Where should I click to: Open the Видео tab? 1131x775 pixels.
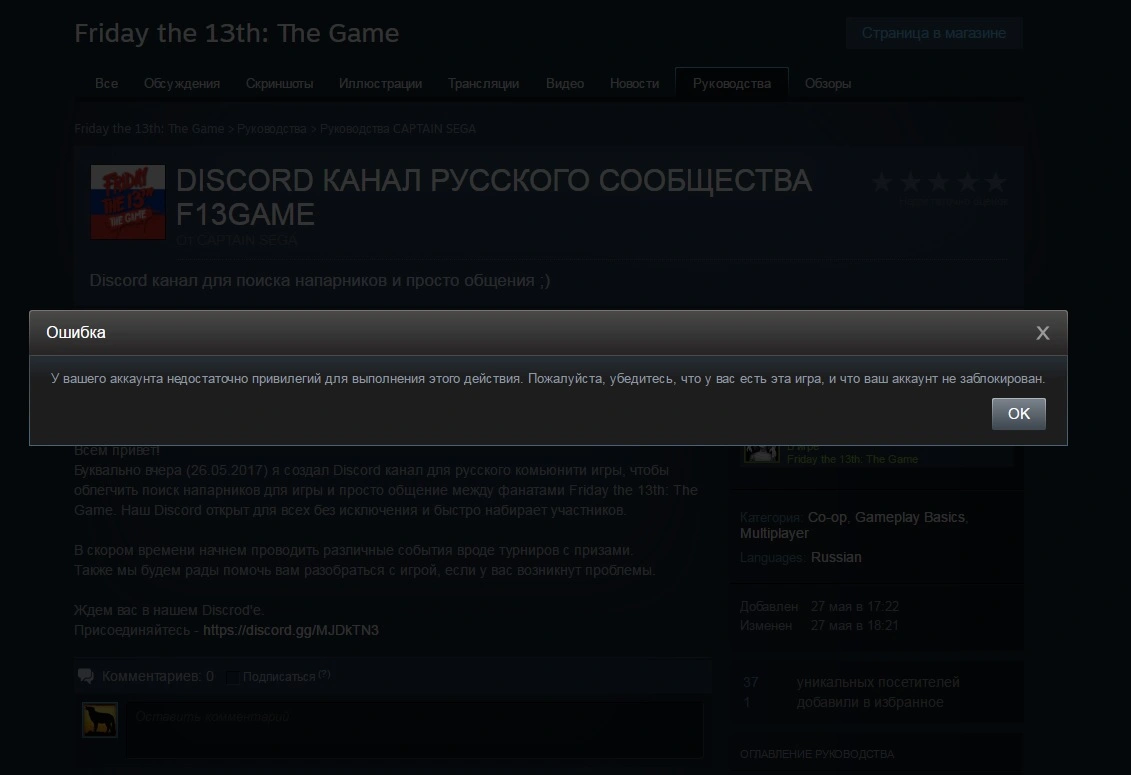coord(565,84)
